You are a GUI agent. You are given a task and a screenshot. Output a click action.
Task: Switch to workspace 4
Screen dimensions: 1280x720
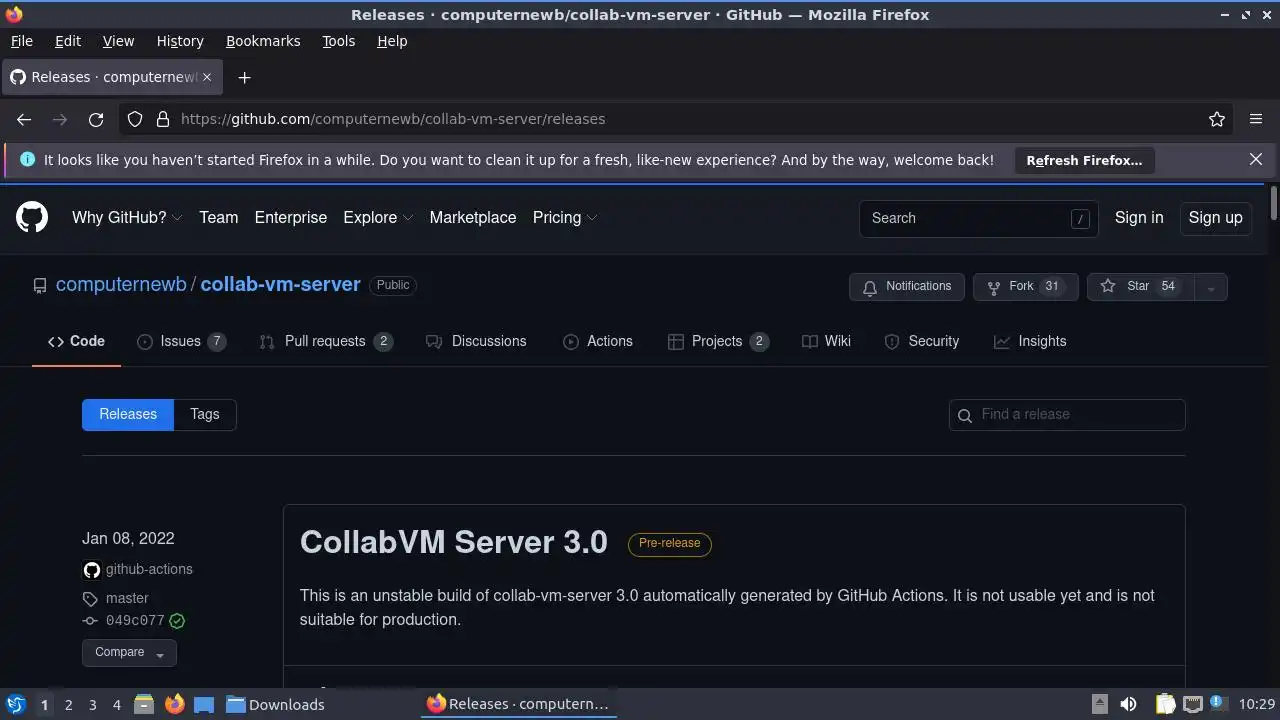point(116,704)
